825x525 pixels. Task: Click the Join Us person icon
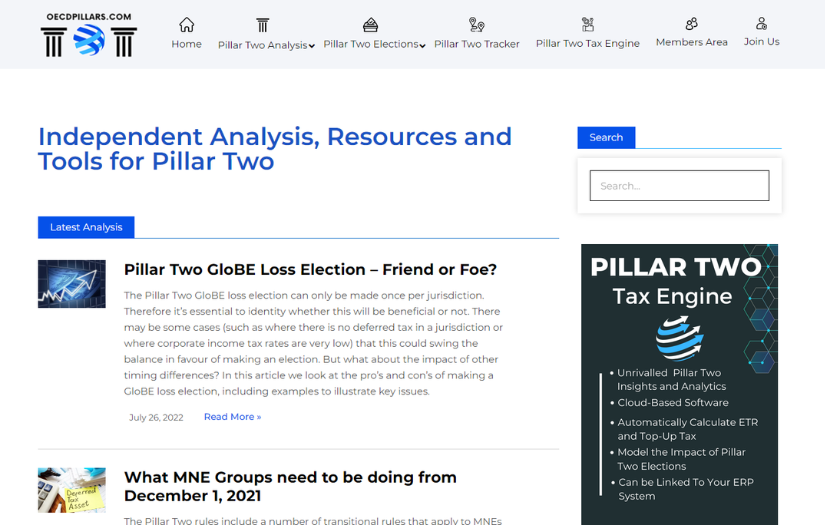coord(761,23)
